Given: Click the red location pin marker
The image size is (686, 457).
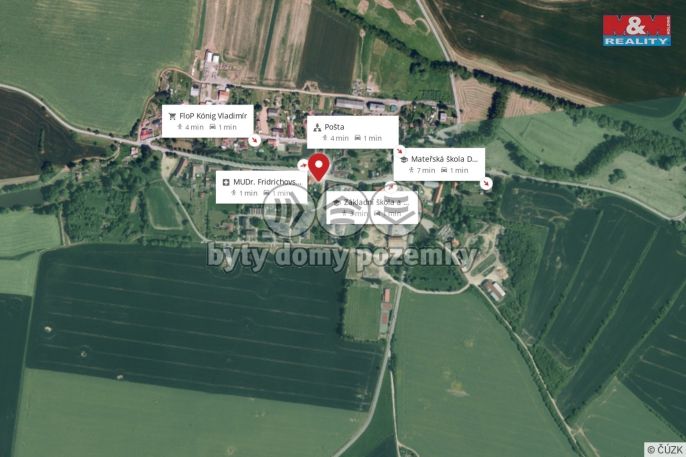Looking at the screenshot, I should click(319, 167).
